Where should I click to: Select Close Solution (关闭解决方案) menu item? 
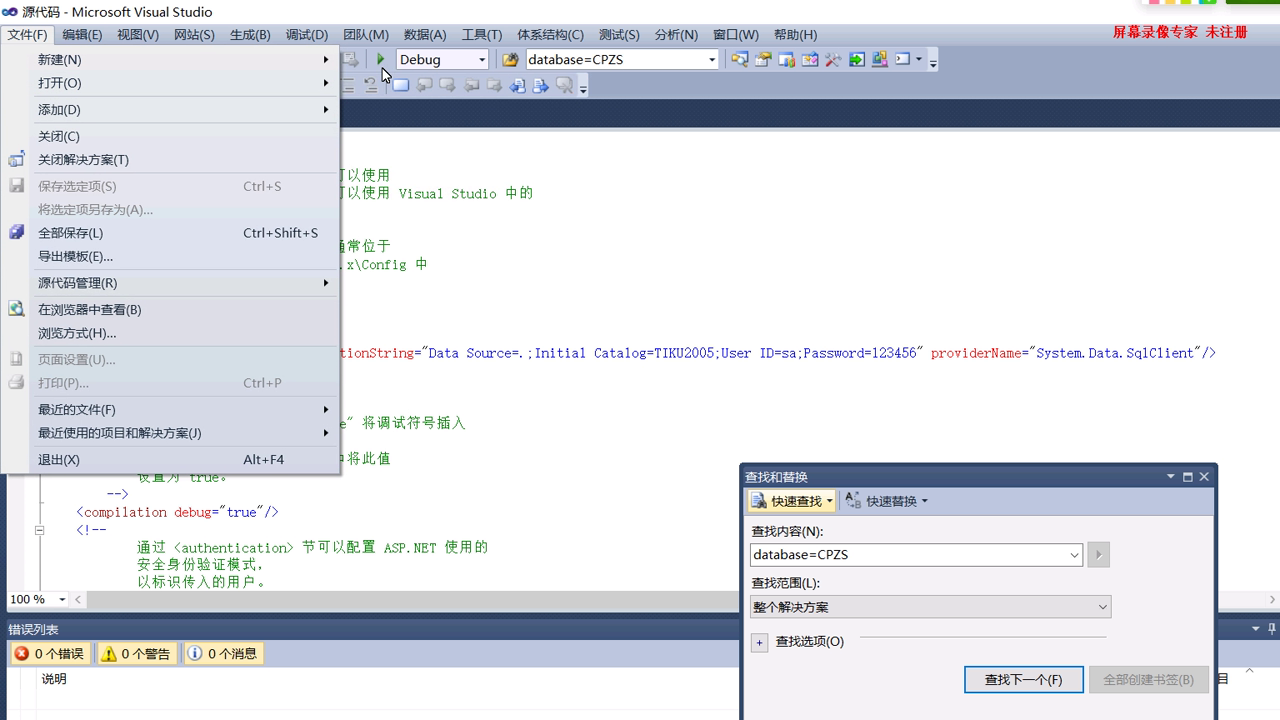[184, 160]
